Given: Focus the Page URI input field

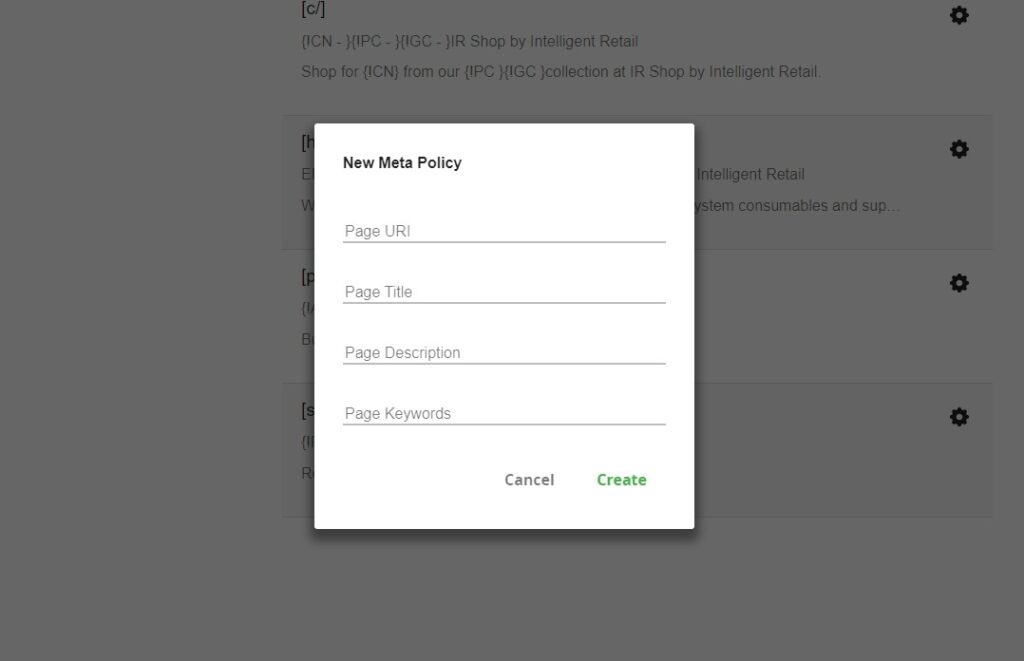Looking at the screenshot, I should click(504, 231).
